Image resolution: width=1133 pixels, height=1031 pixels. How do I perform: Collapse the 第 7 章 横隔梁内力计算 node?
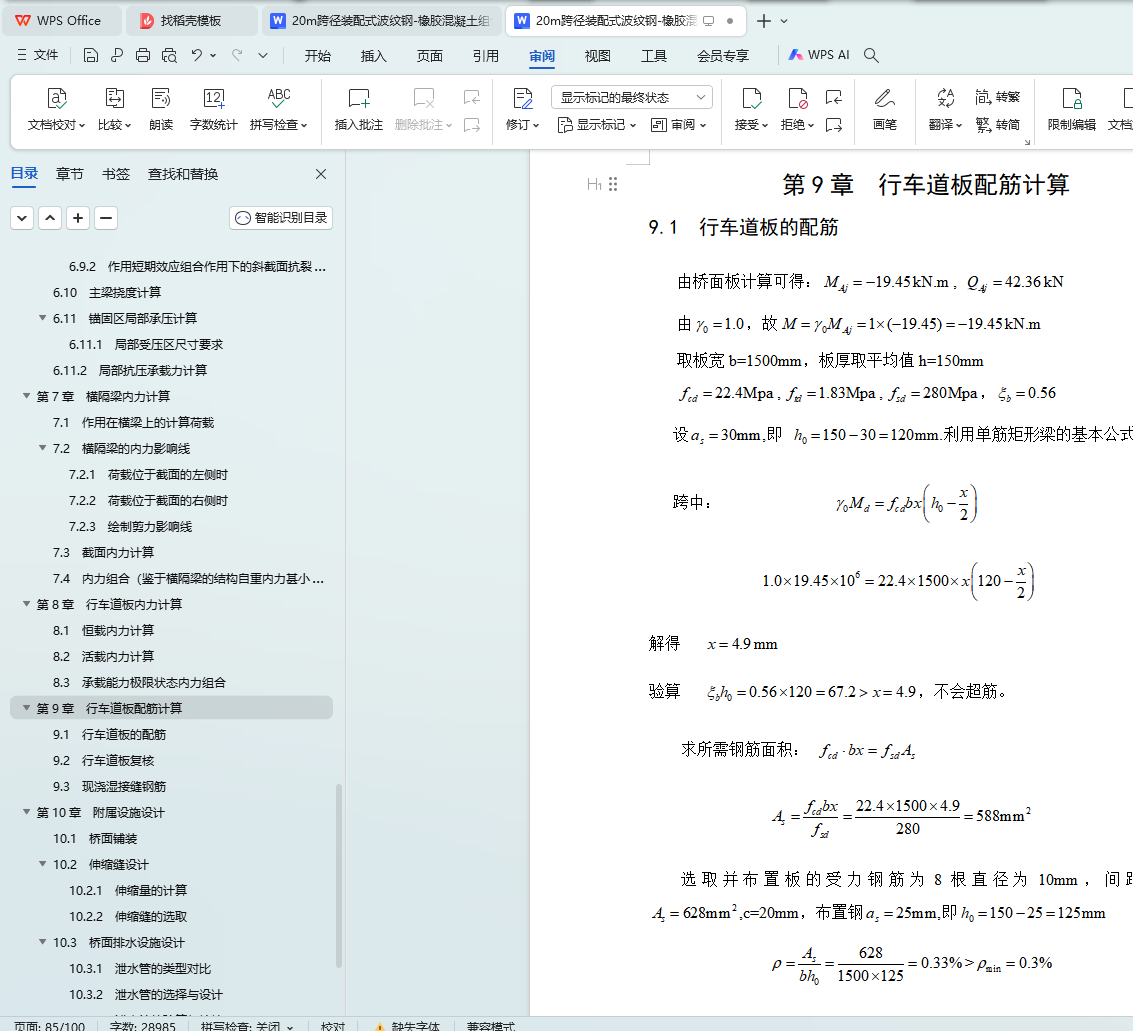pyautogui.click(x=27, y=396)
